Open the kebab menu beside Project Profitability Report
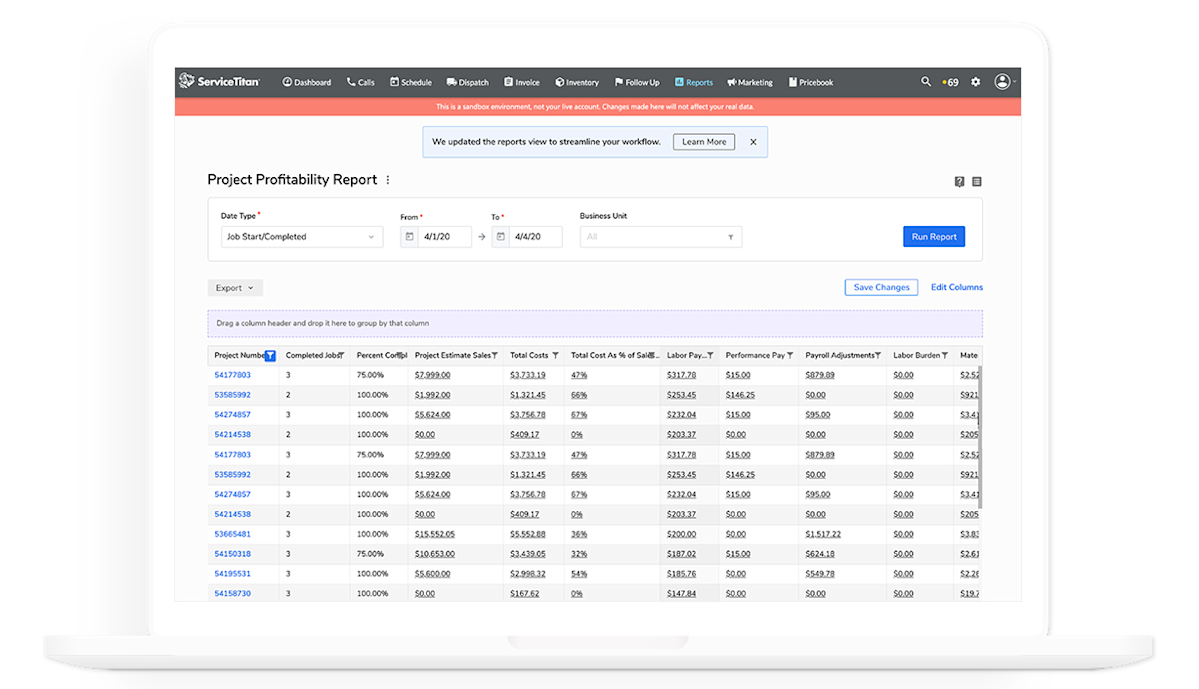This screenshot has height=689, width=1199. pyautogui.click(x=388, y=179)
